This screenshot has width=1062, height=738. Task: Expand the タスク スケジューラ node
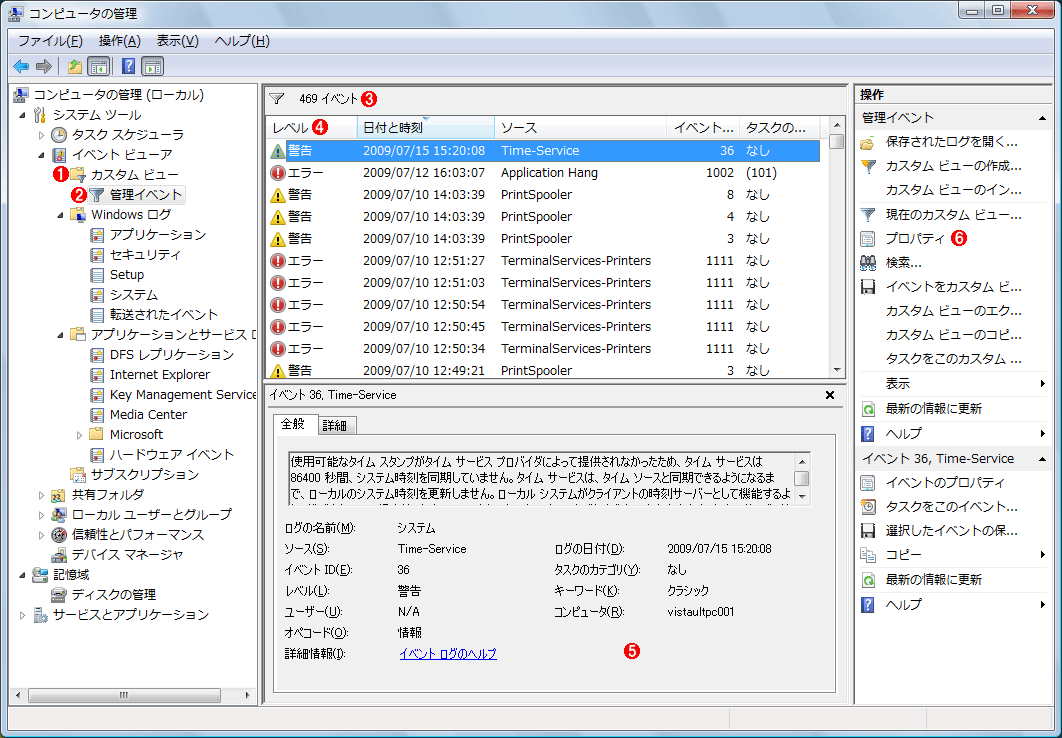[x=42, y=135]
